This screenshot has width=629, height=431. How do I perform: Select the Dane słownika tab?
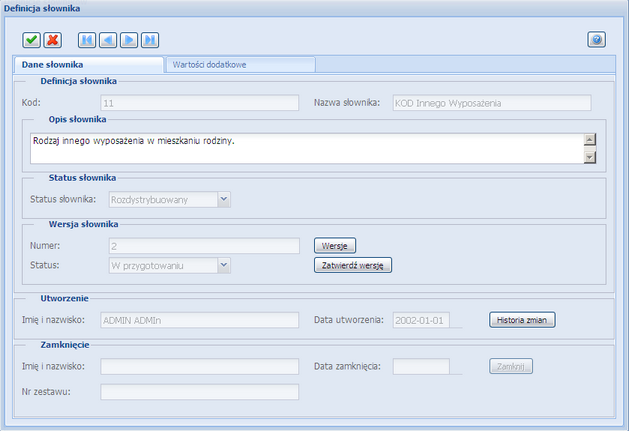point(88,65)
